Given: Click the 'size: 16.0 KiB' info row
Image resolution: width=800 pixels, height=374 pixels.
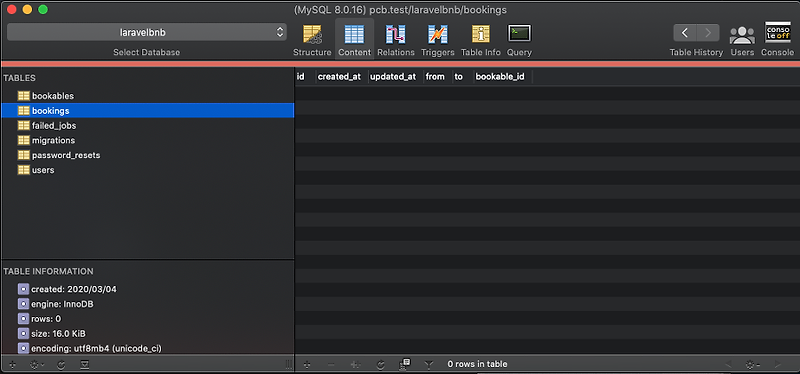Looking at the screenshot, I should (x=58, y=334).
